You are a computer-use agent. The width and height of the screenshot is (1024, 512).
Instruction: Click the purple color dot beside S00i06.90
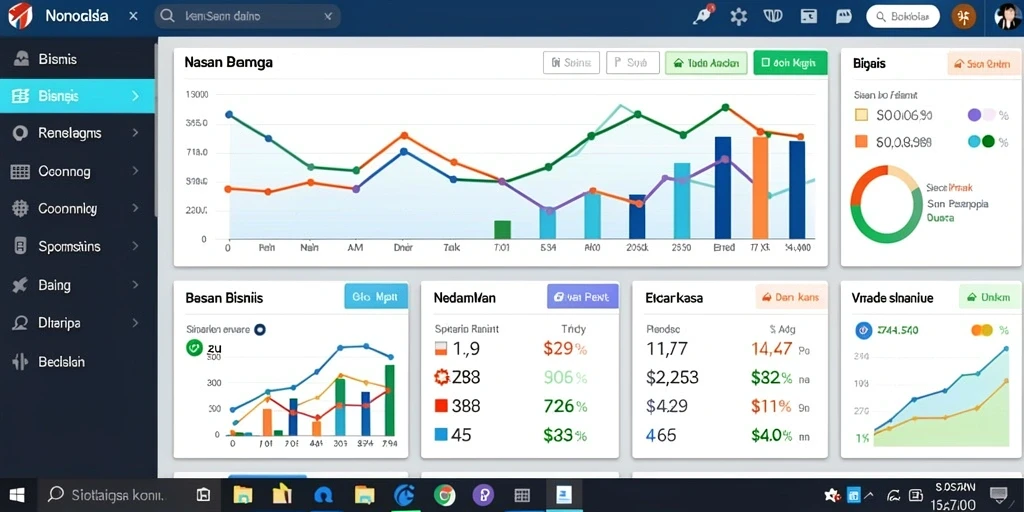point(974,116)
